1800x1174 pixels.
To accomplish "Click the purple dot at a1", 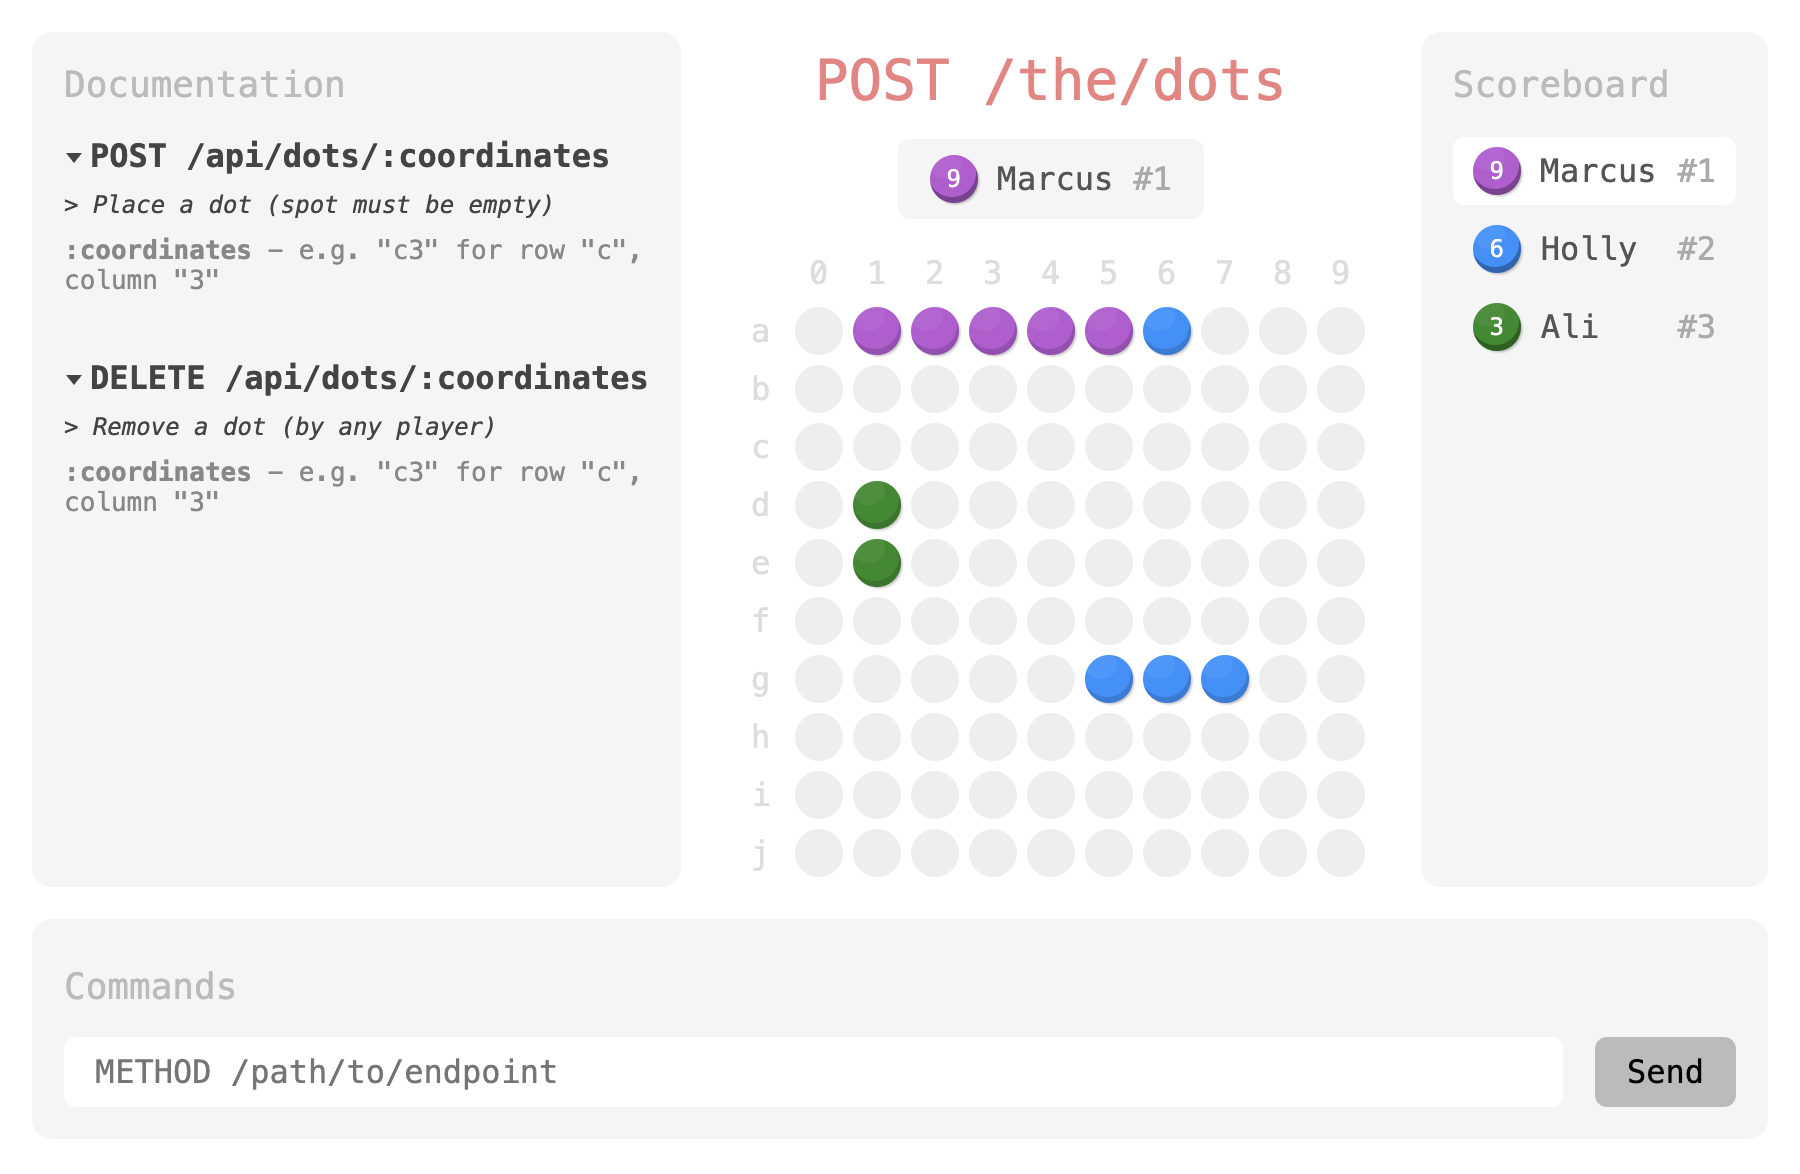I will (877, 331).
